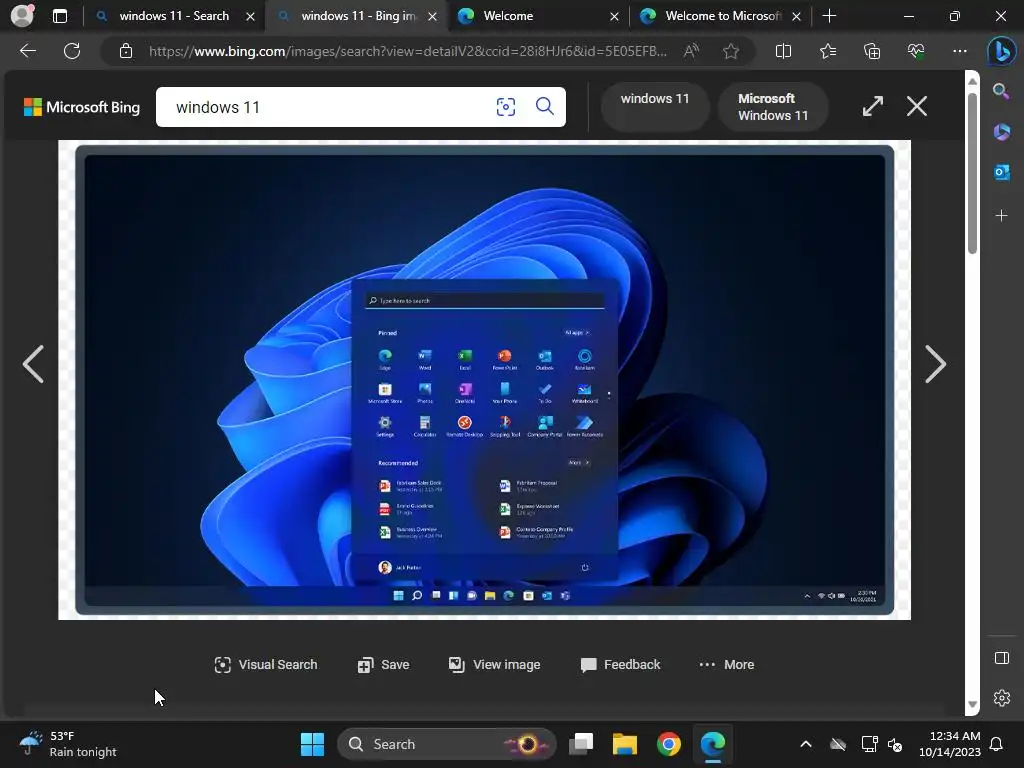This screenshot has width=1024, height=768.
Task: Send Feedback about image
Action: [x=620, y=665]
